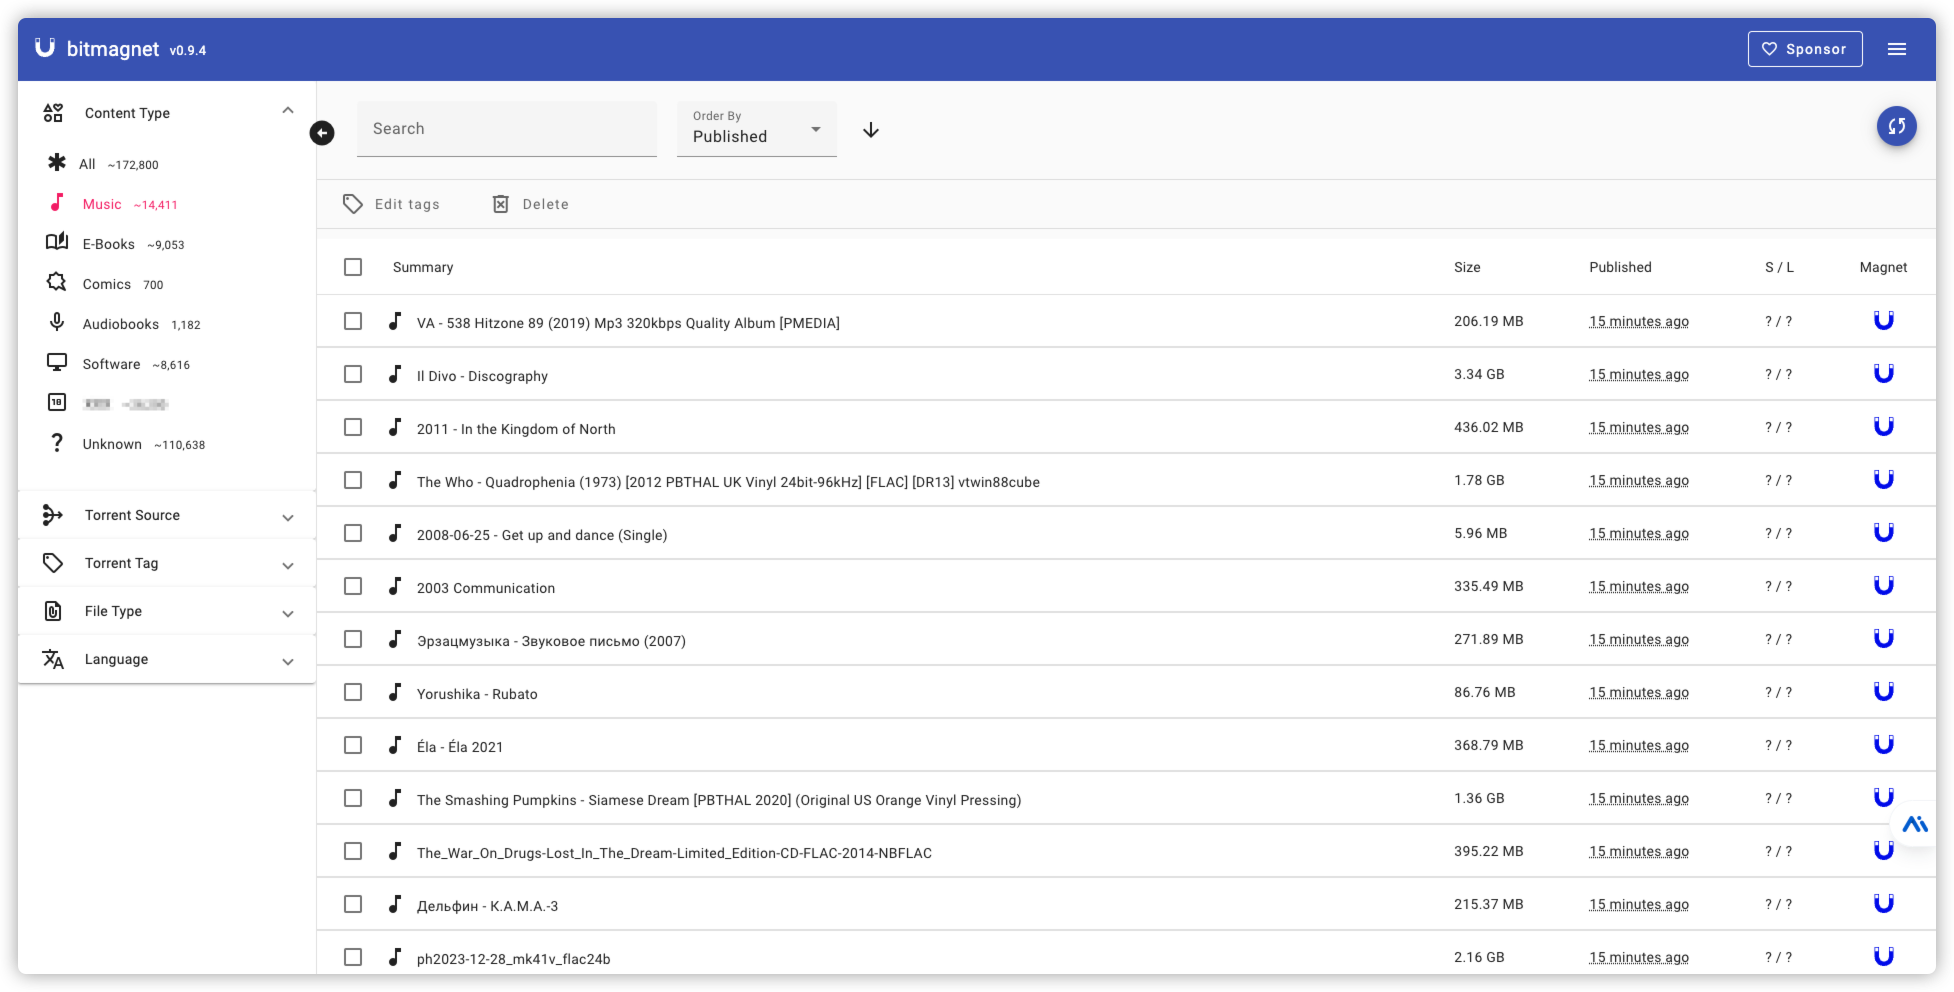Expand the Language filter
Viewport: 1954px width, 992px height.
(x=288, y=661)
